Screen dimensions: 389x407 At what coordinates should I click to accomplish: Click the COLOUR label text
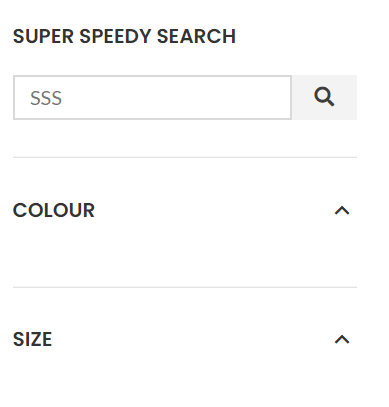click(54, 210)
